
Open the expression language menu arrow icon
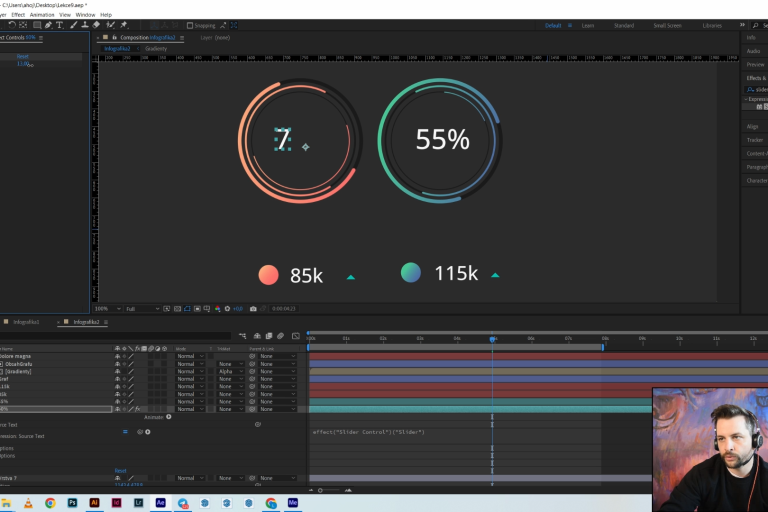coord(148,431)
